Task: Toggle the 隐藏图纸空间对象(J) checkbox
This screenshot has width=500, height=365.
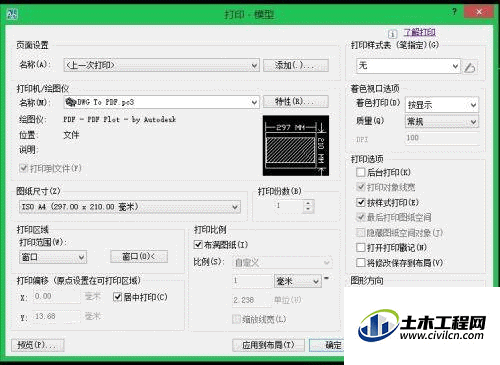Action: (361, 232)
